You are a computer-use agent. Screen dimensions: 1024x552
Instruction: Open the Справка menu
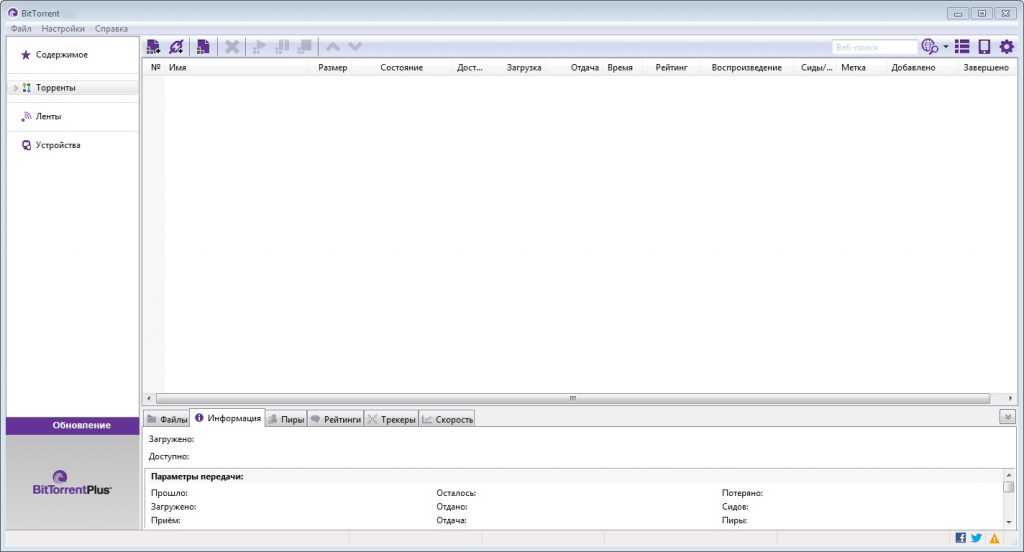[x=111, y=29]
